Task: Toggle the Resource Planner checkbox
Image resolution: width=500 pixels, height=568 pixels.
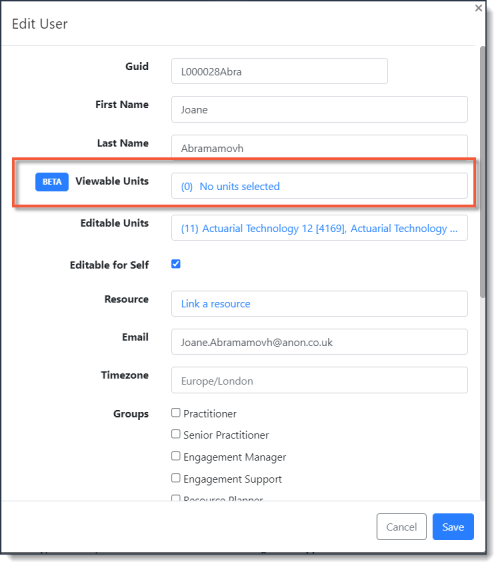Action: (x=176, y=498)
